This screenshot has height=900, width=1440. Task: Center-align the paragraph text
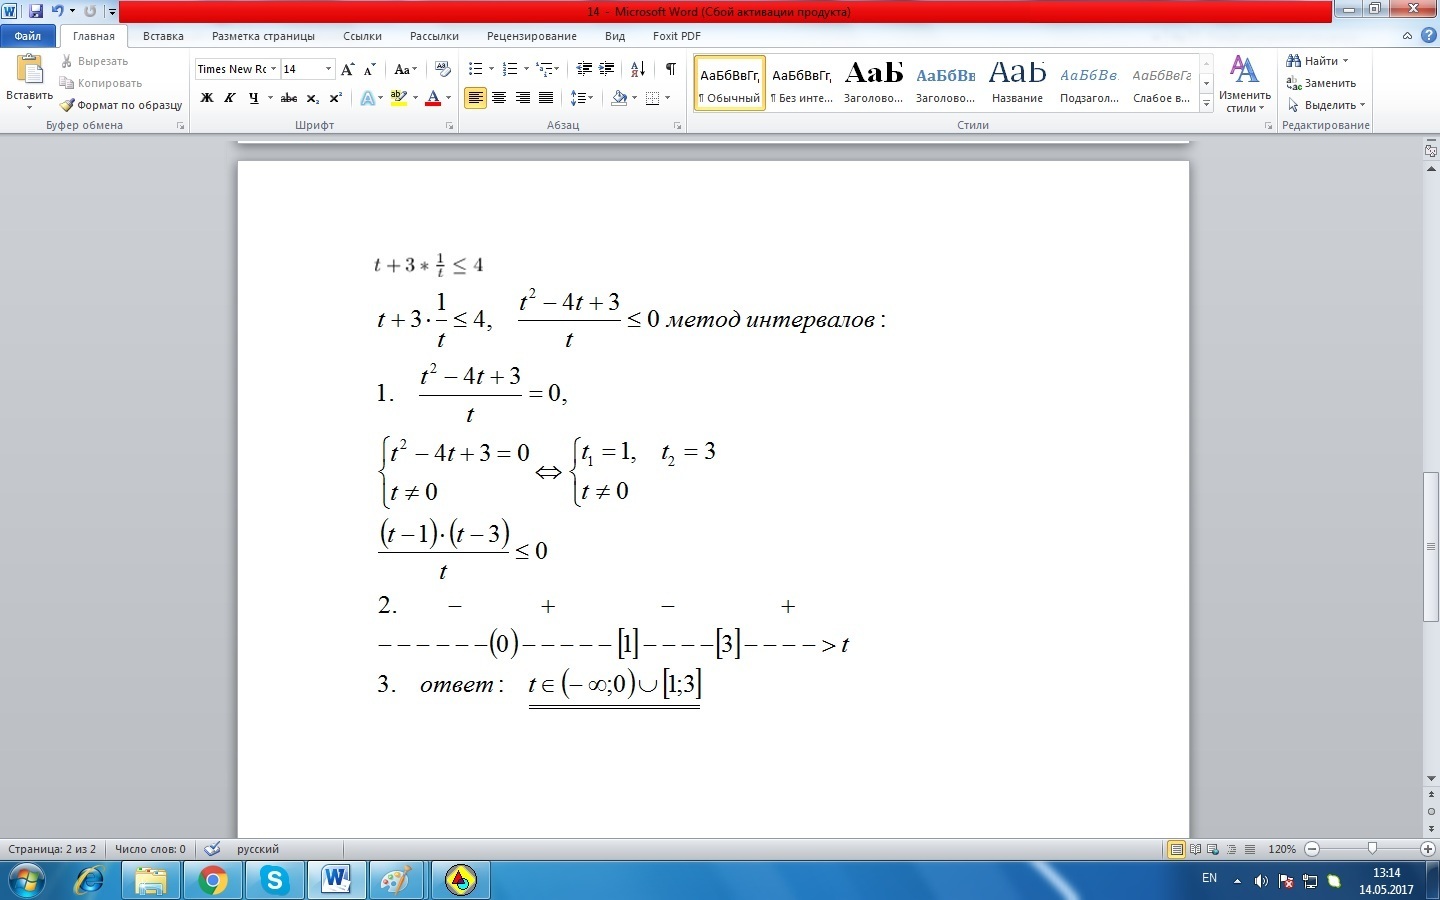pos(499,98)
